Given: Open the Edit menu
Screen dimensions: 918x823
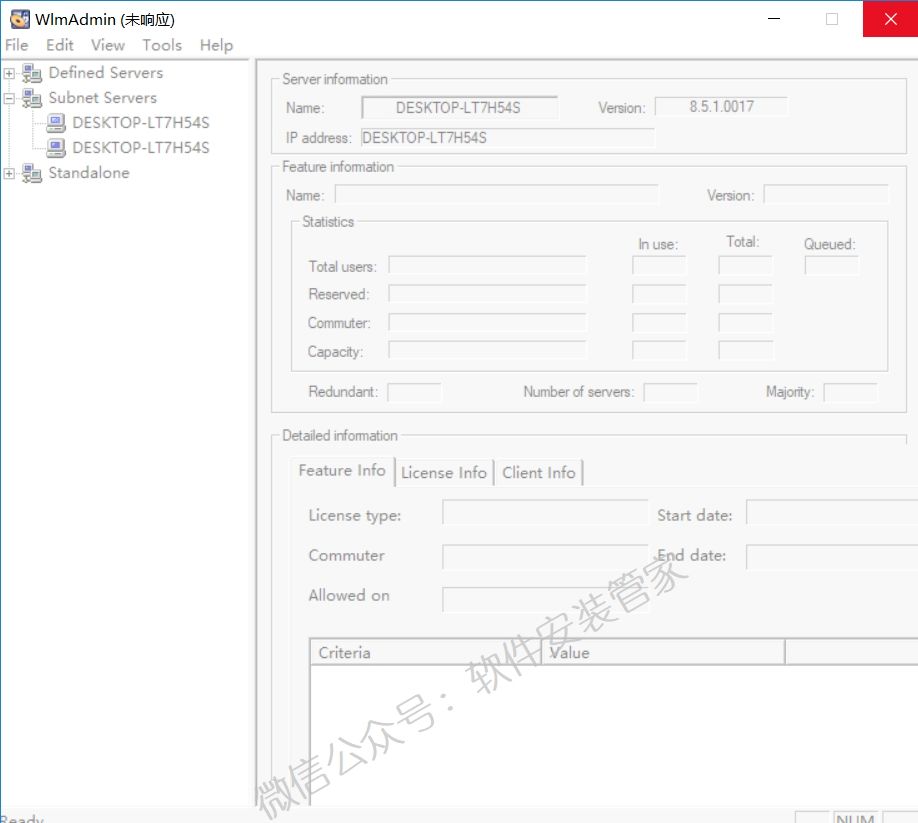Looking at the screenshot, I should click(x=60, y=45).
